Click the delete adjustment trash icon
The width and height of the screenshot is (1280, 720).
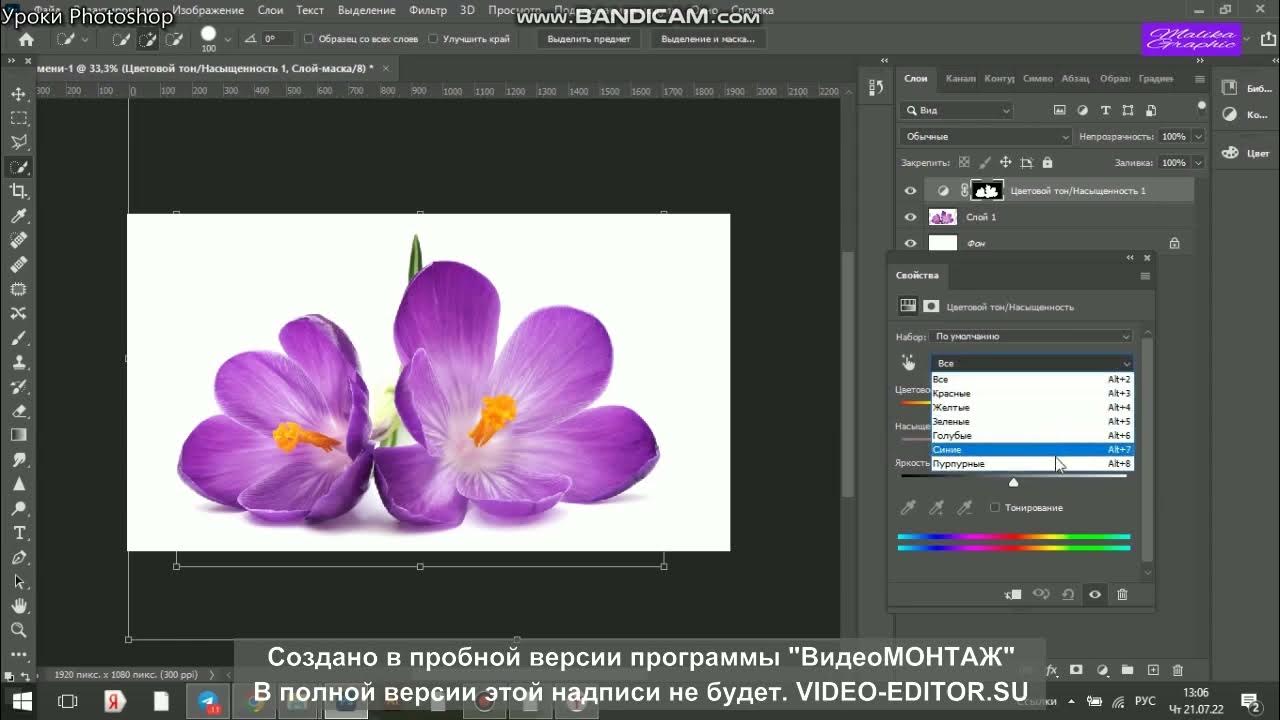[x=1122, y=594]
